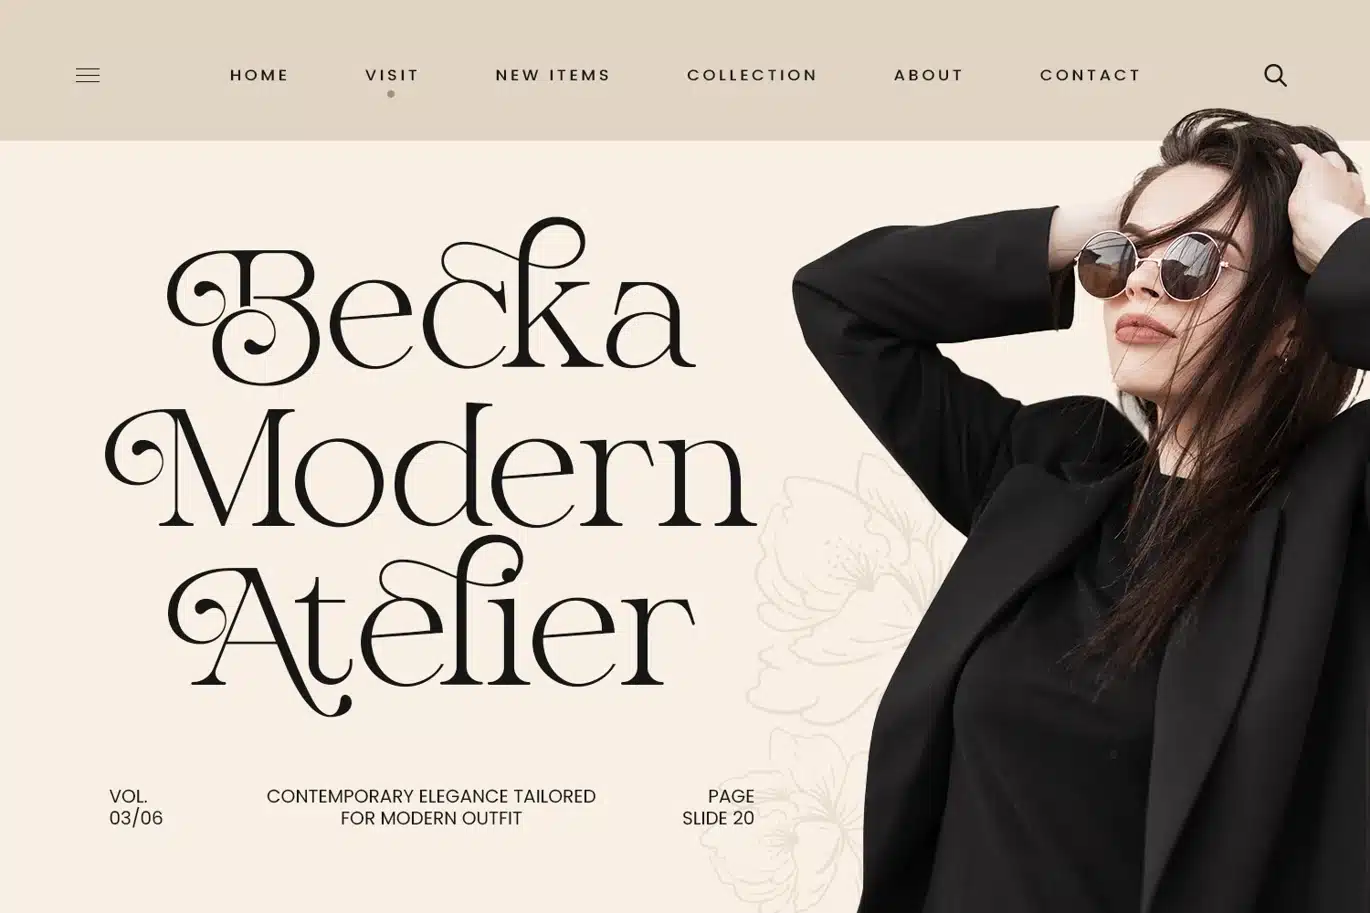Click the Page Slide 20 text
Viewport: 1370px width, 913px height.
point(718,807)
